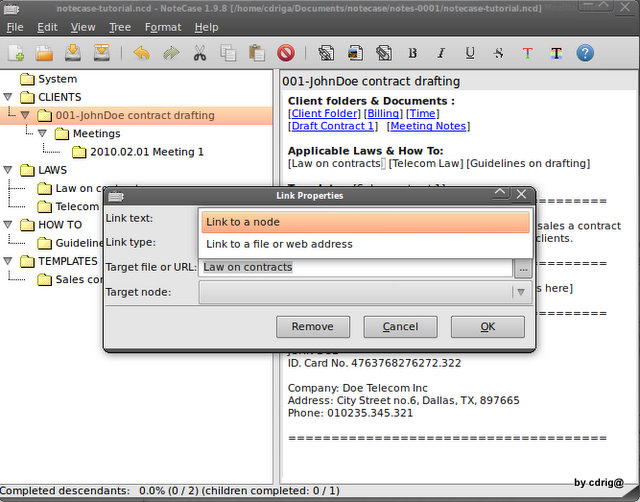Choose 'Link to a node' option
This screenshot has width=640, height=502.
(365, 222)
